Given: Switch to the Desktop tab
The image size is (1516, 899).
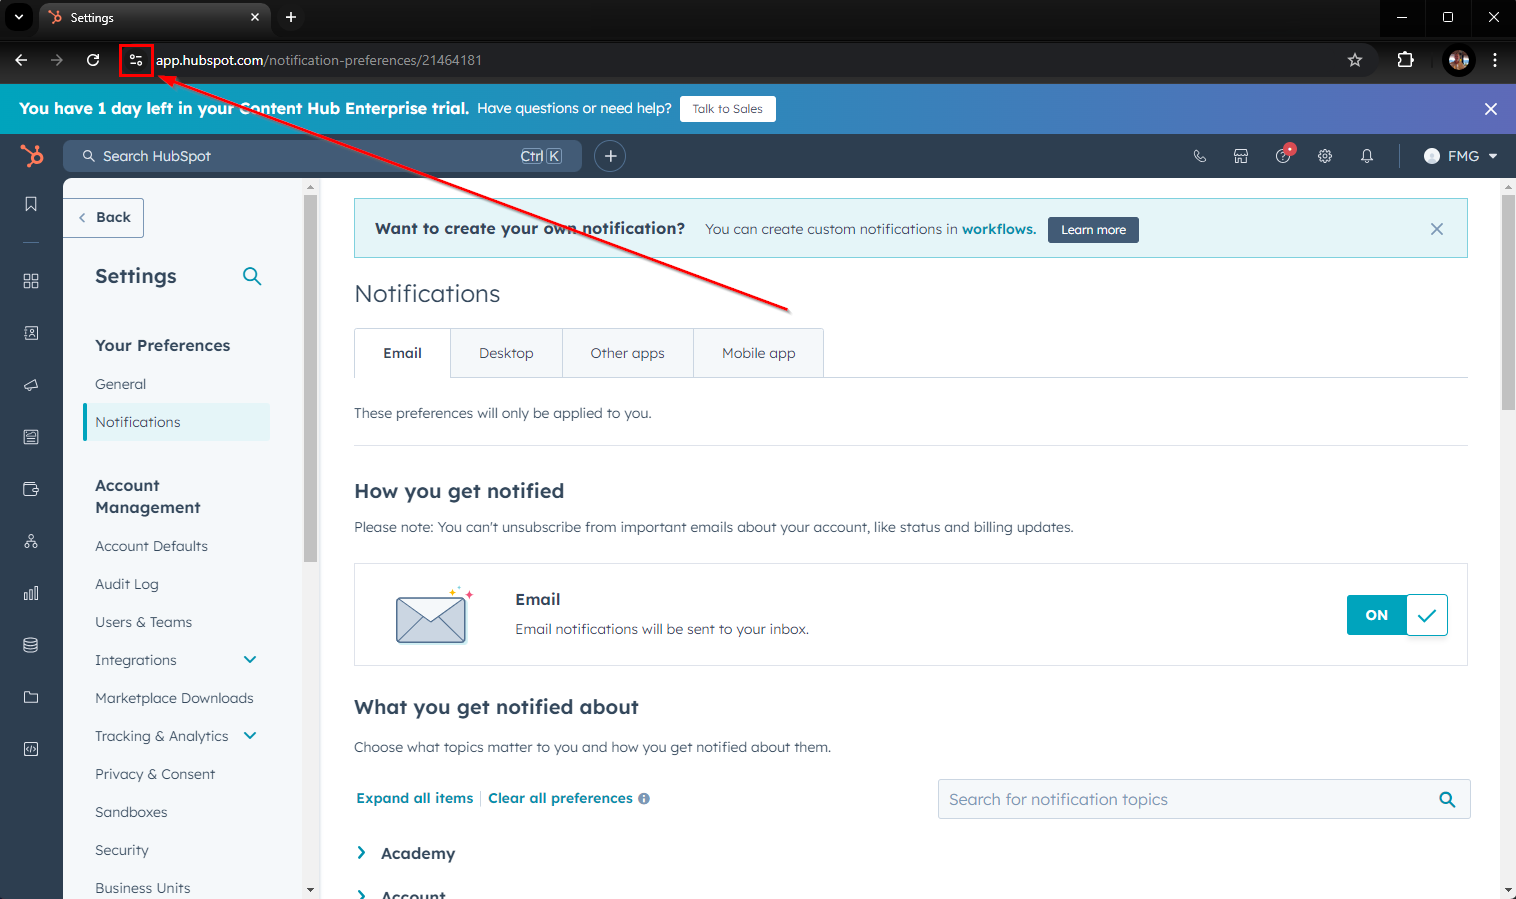Looking at the screenshot, I should (507, 353).
